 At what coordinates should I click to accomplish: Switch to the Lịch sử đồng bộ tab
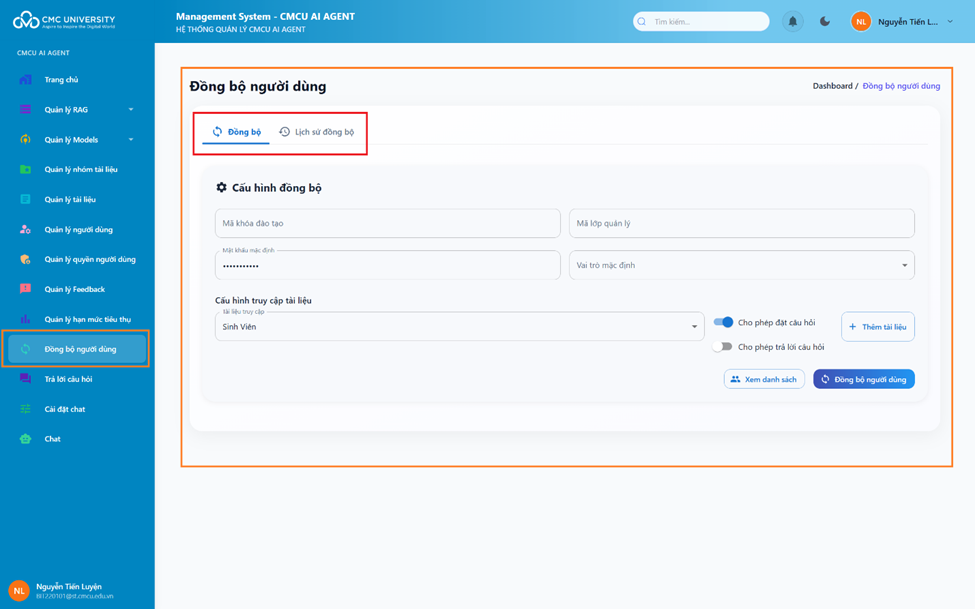coord(316,132)
